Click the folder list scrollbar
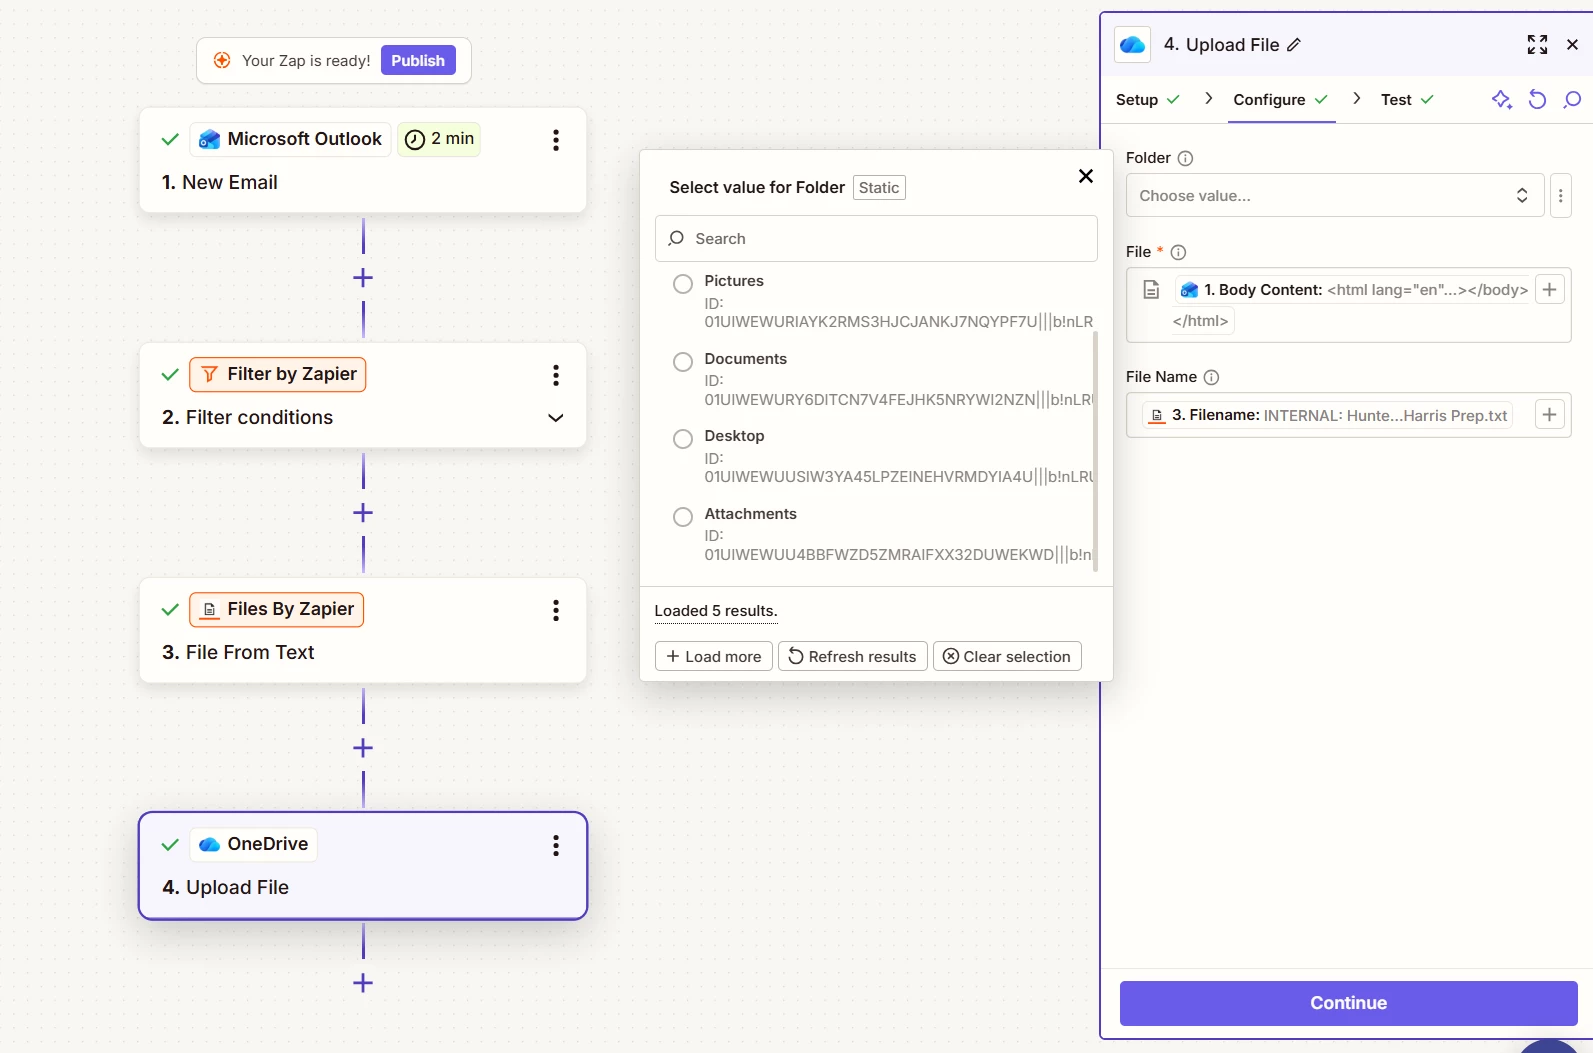This screenshot has height=1053, width=1593. tap(1095, 450)
